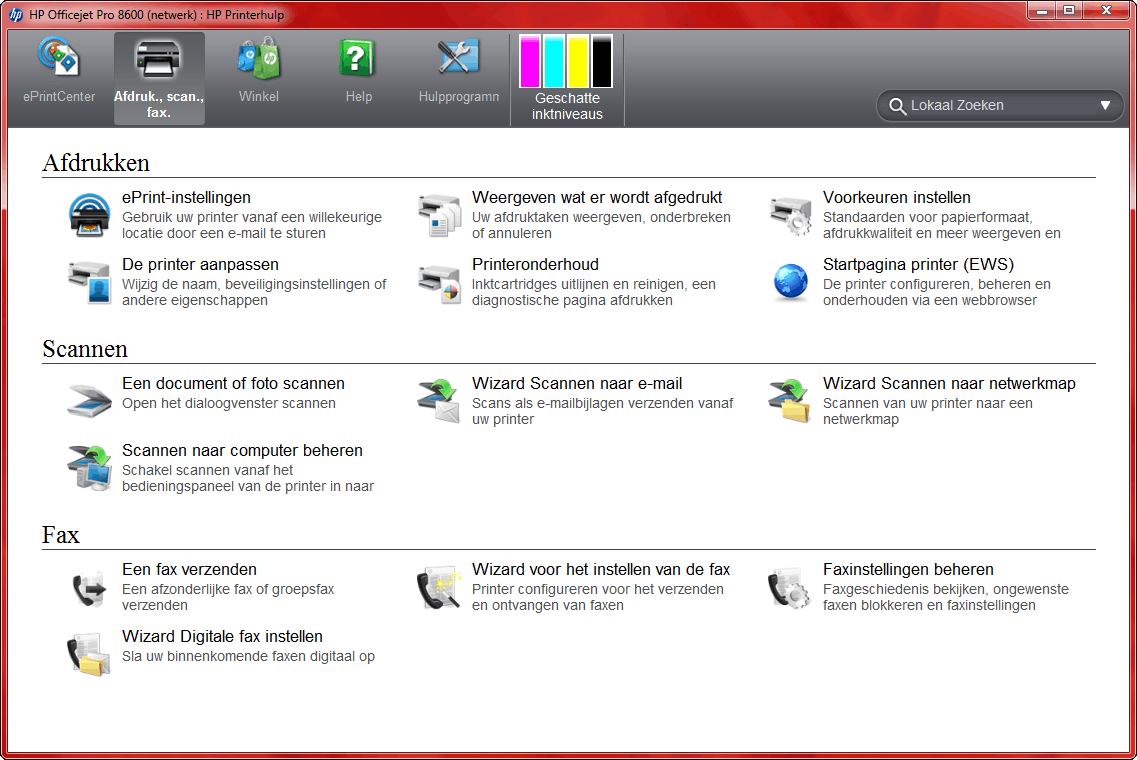The image size is (1137, 760).
Task: Launch Wizard Scannen naar netwerkmap
Action: [949, 384]
